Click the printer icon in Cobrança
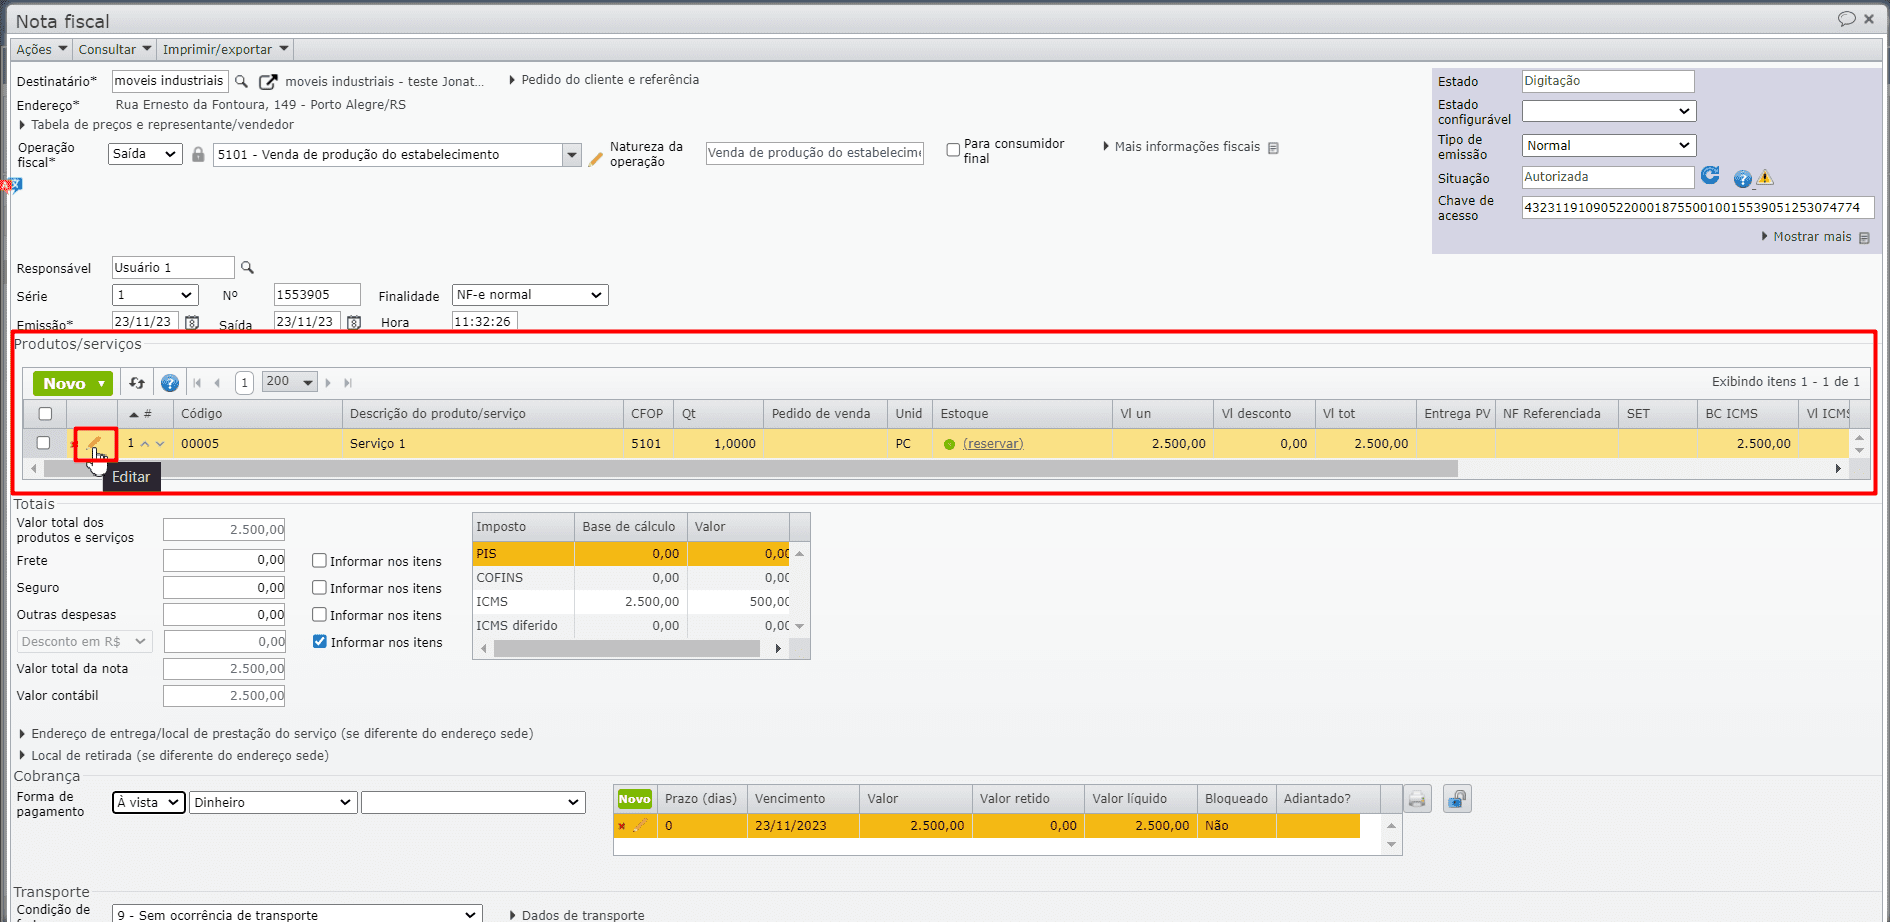The width and height of the screenshot is (1890, 922). (1417, 799)
